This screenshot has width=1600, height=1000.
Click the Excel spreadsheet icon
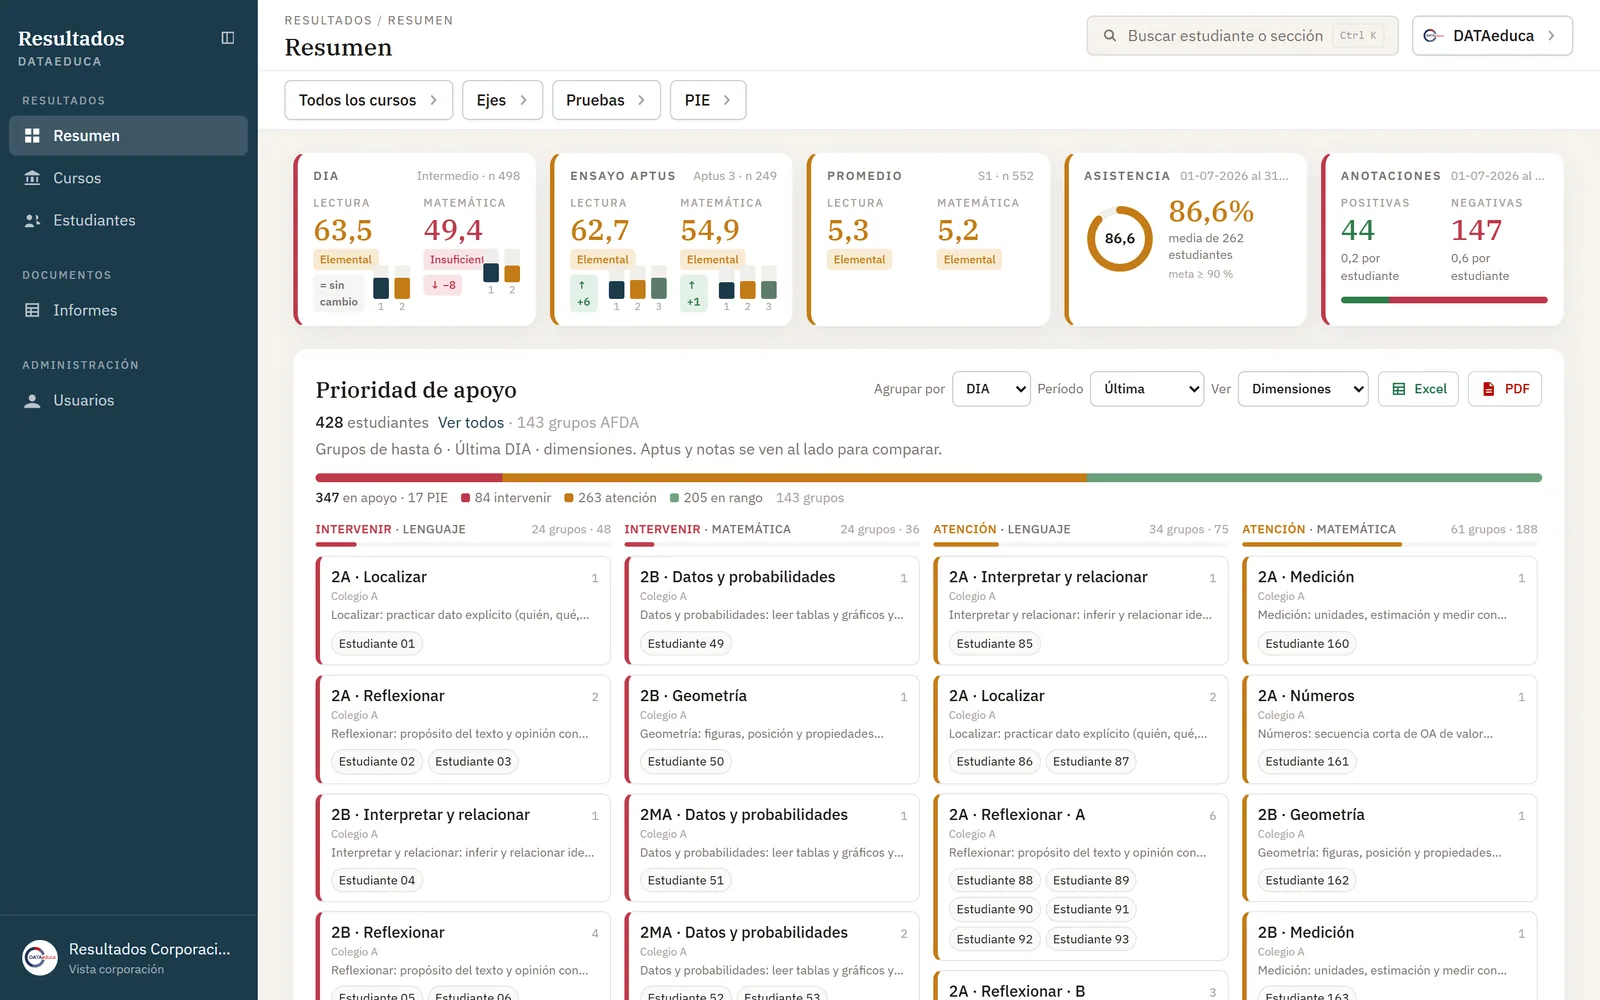(x=1399, y=389)
